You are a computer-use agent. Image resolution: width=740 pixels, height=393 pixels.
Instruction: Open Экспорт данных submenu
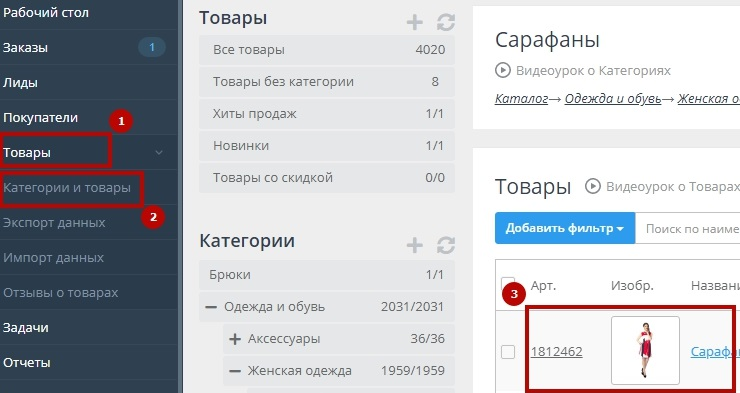click(54, 222)
